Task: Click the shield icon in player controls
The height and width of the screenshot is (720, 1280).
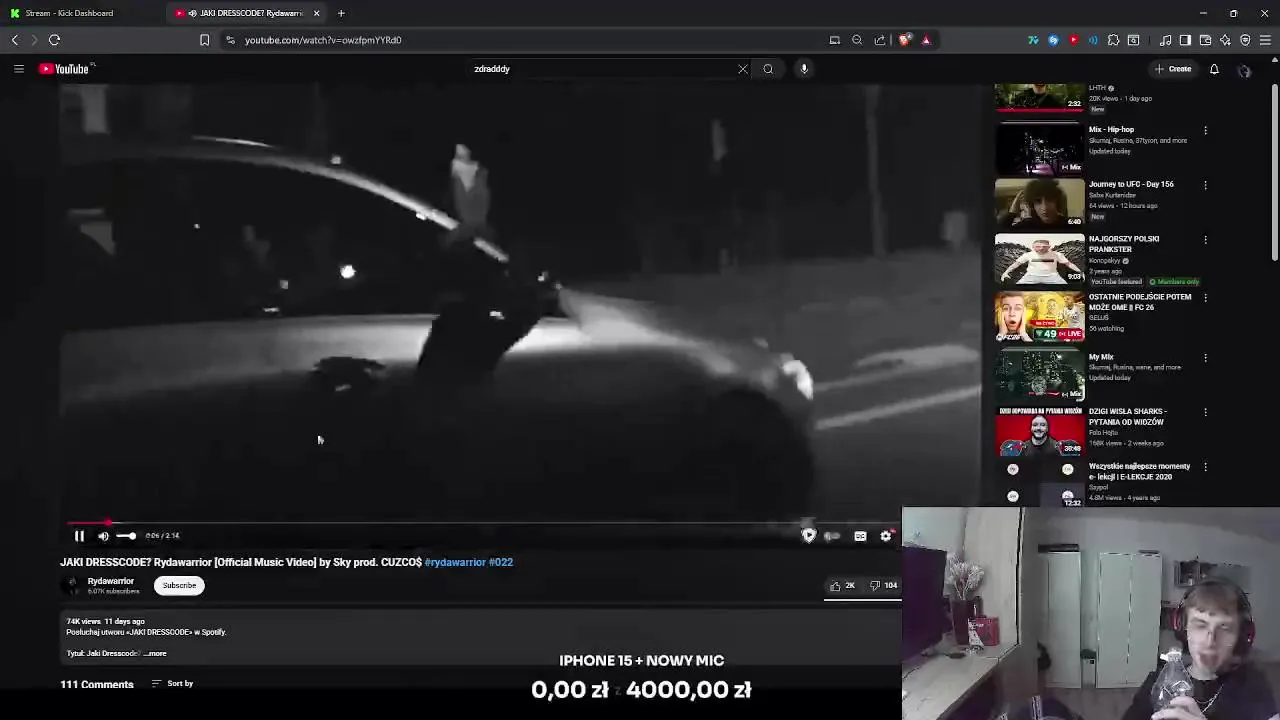Action: tap(808, 536)
